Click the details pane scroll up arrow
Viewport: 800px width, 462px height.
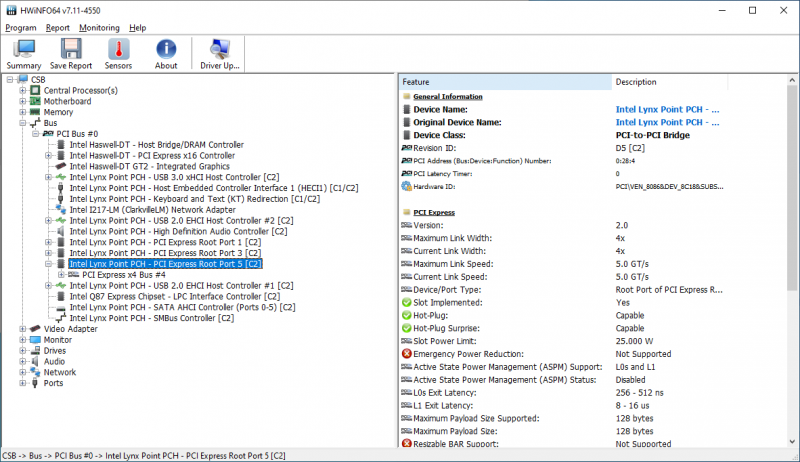pyautogui.click(x=792, y=80)
